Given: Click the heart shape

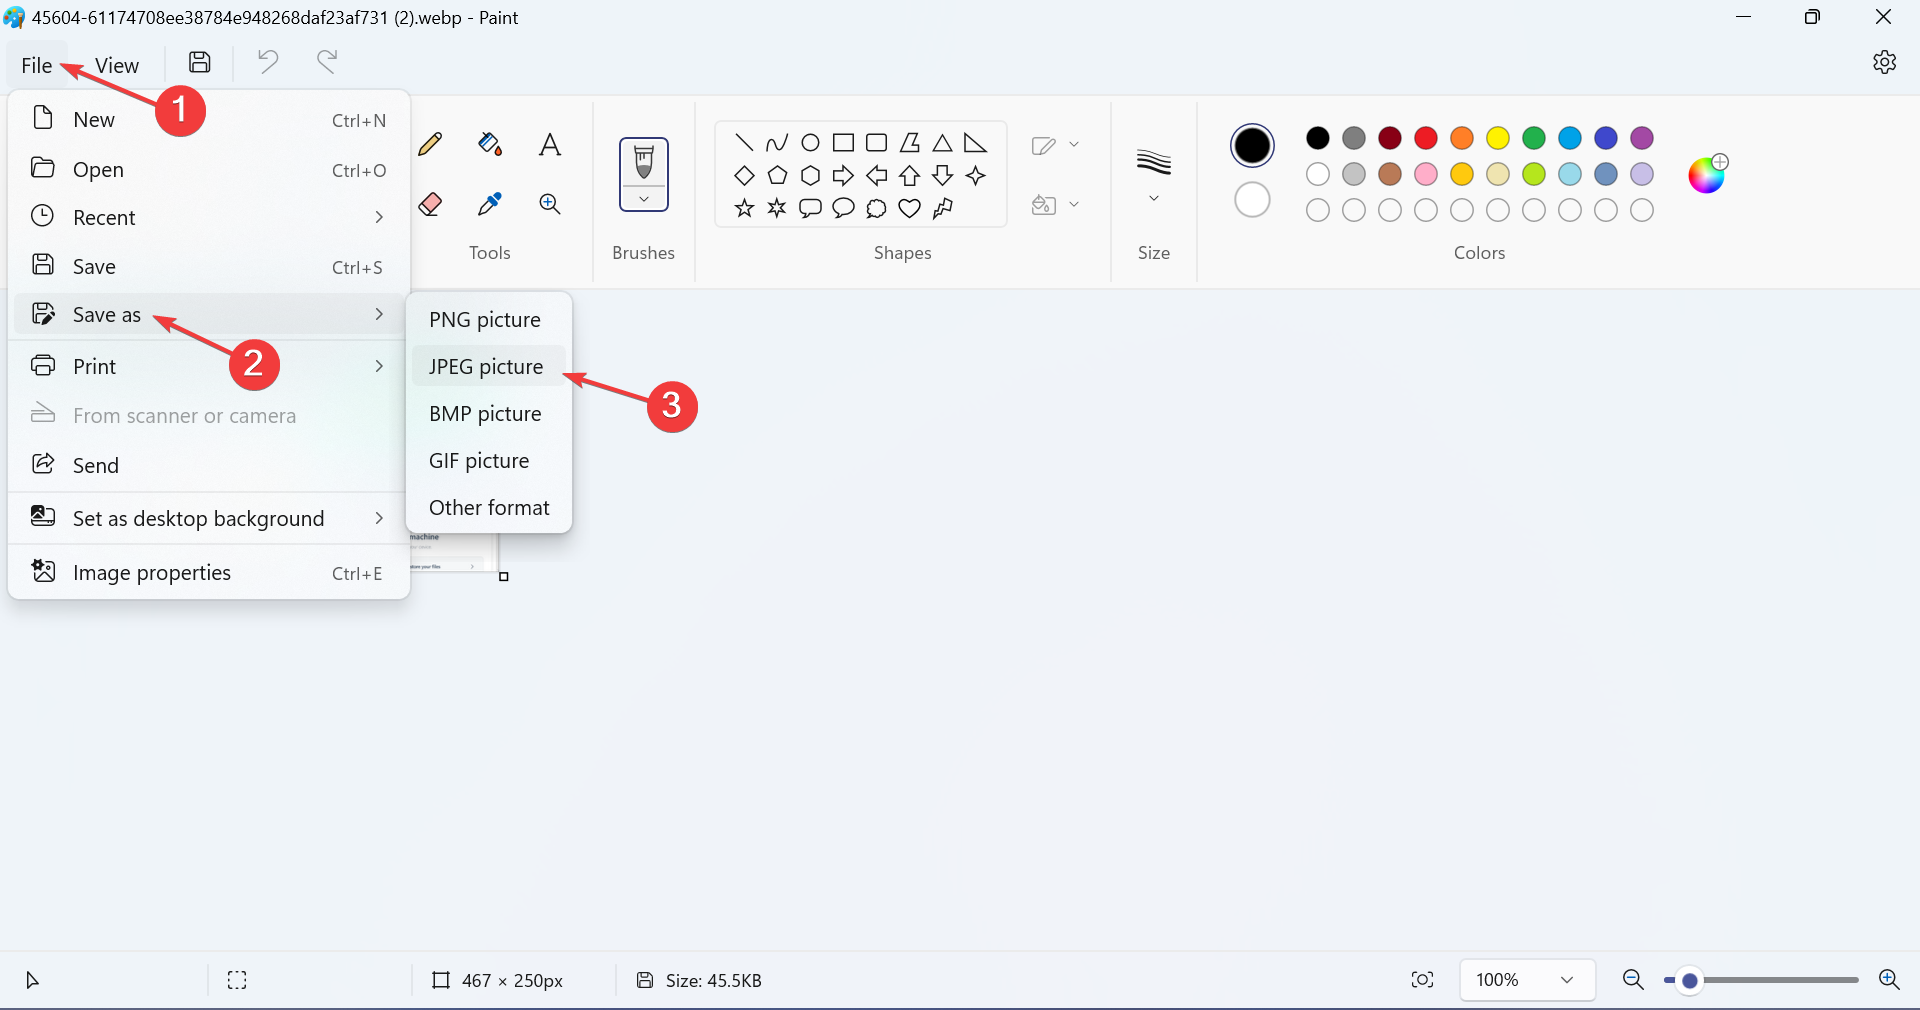Looking at the screenshot, I should pos(909,208).
